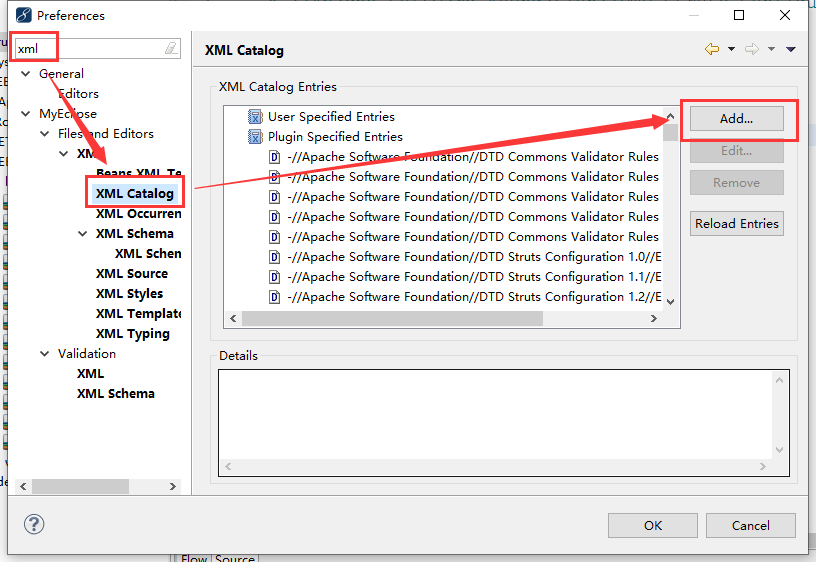Select XML Typing preference page

point(133,334)
